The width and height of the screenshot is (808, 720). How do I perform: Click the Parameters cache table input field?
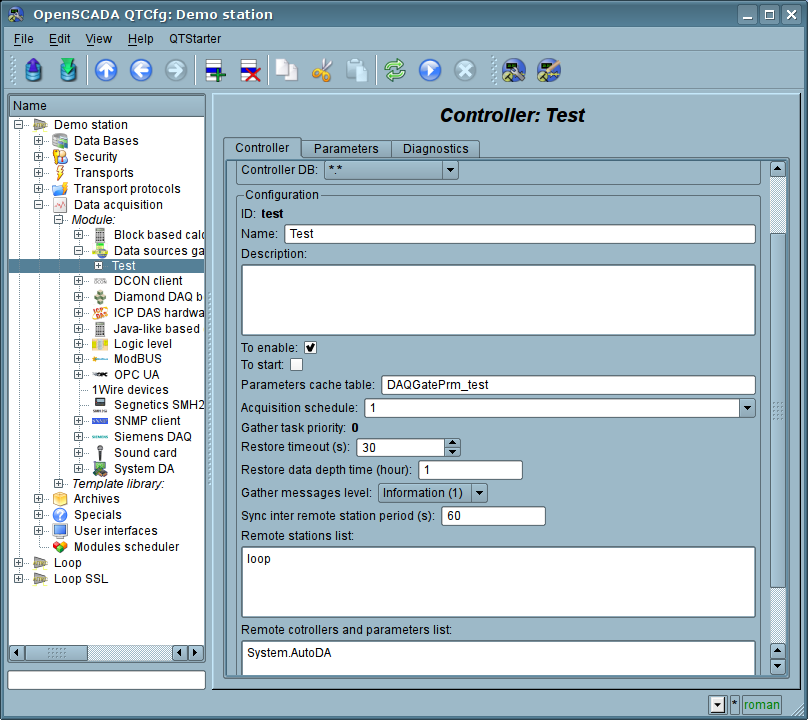567,385
